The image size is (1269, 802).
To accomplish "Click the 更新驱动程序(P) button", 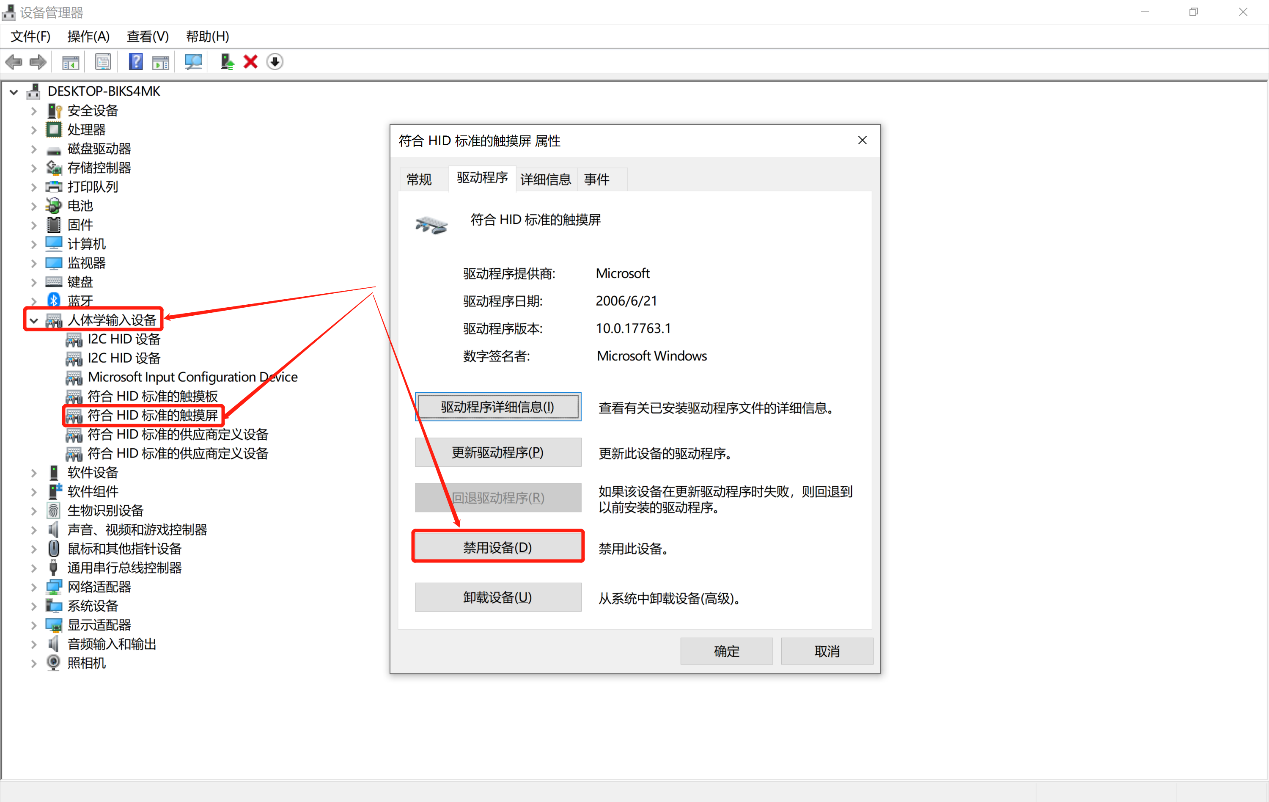I will pos(497,452).
